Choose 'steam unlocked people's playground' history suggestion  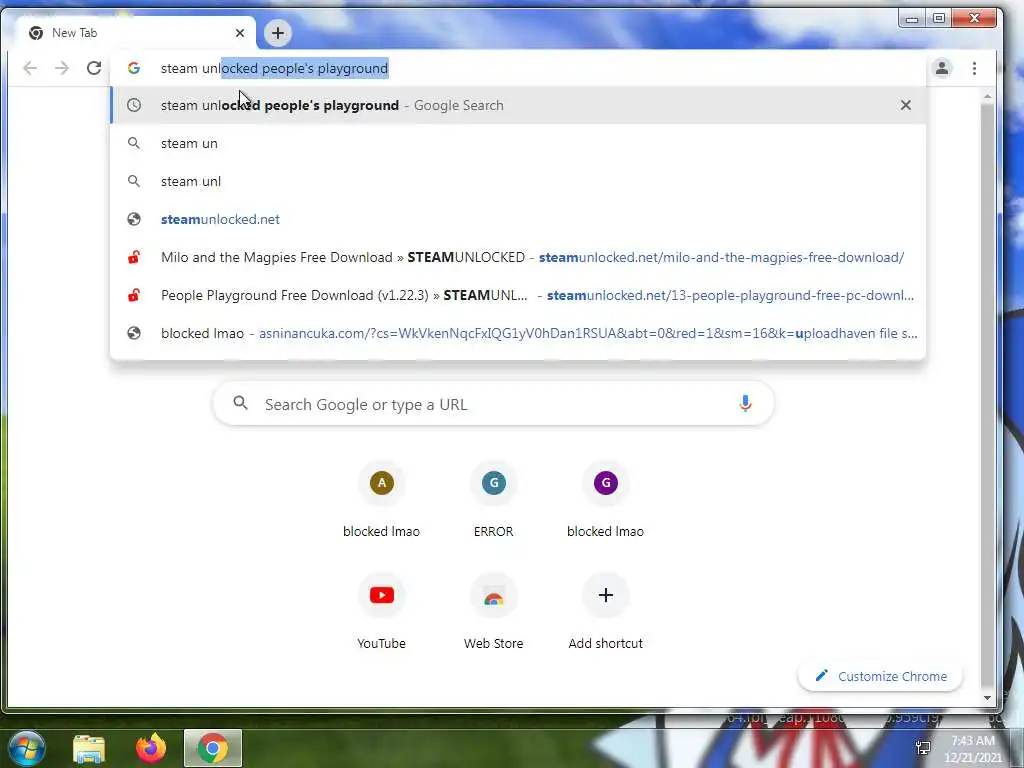point(518,105)
